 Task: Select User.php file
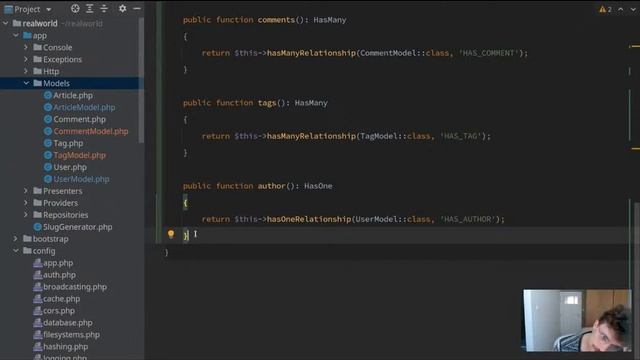coord(70,167)
